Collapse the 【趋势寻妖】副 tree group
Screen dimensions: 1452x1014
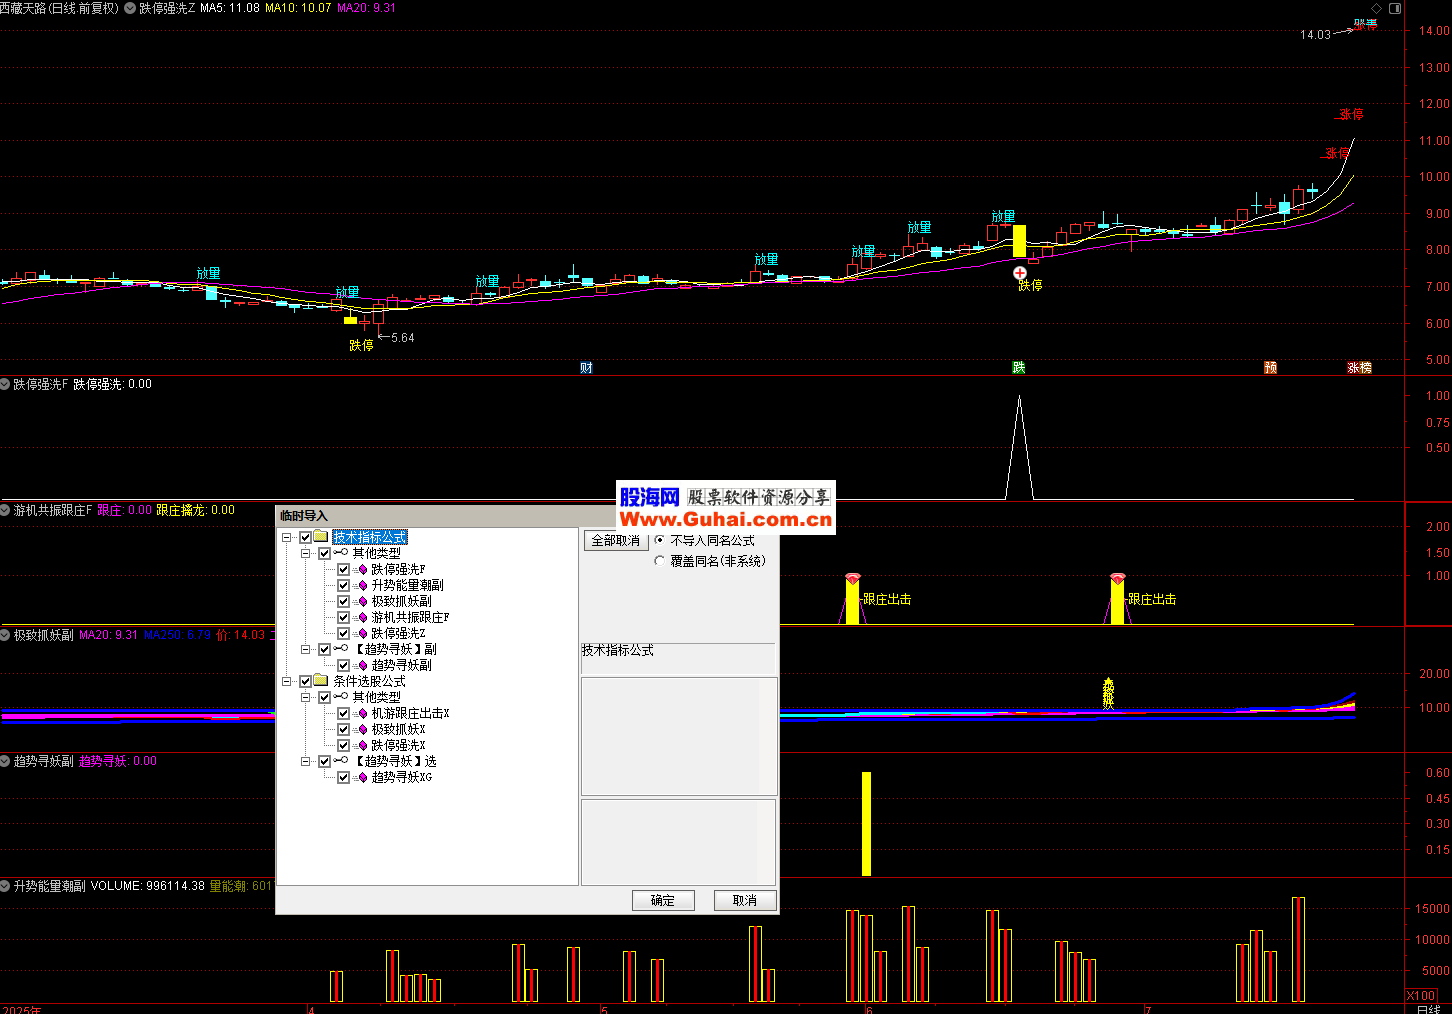click(306, 649)
